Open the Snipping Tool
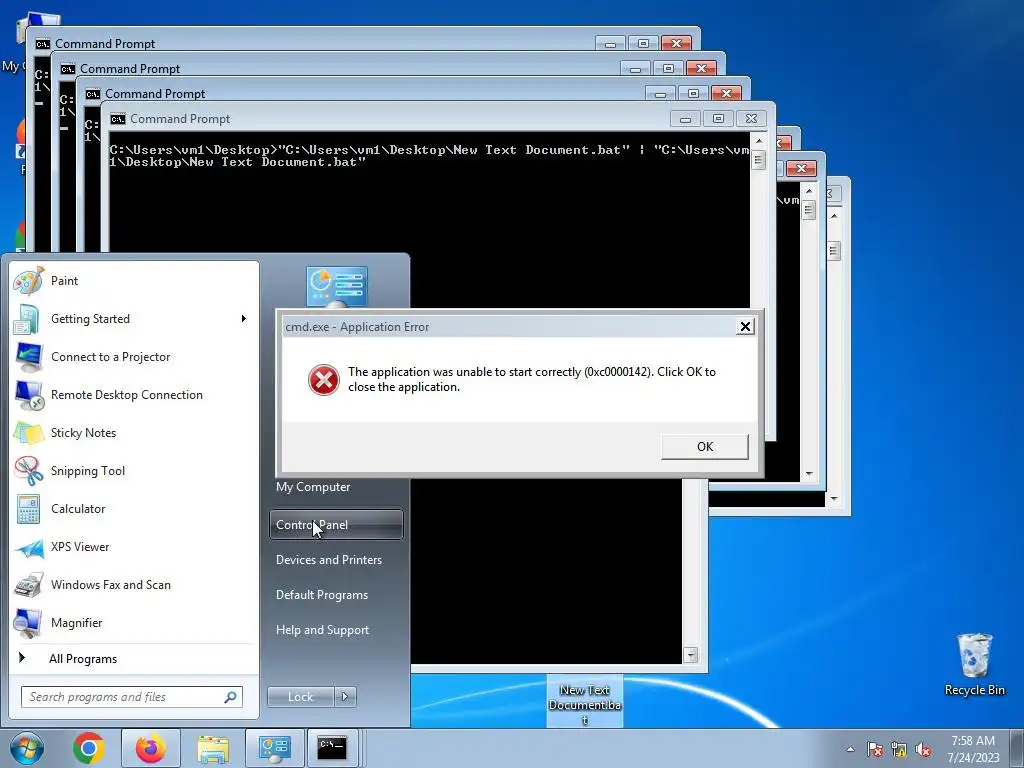Screen dimensions: 1024x768 (134, 471)
